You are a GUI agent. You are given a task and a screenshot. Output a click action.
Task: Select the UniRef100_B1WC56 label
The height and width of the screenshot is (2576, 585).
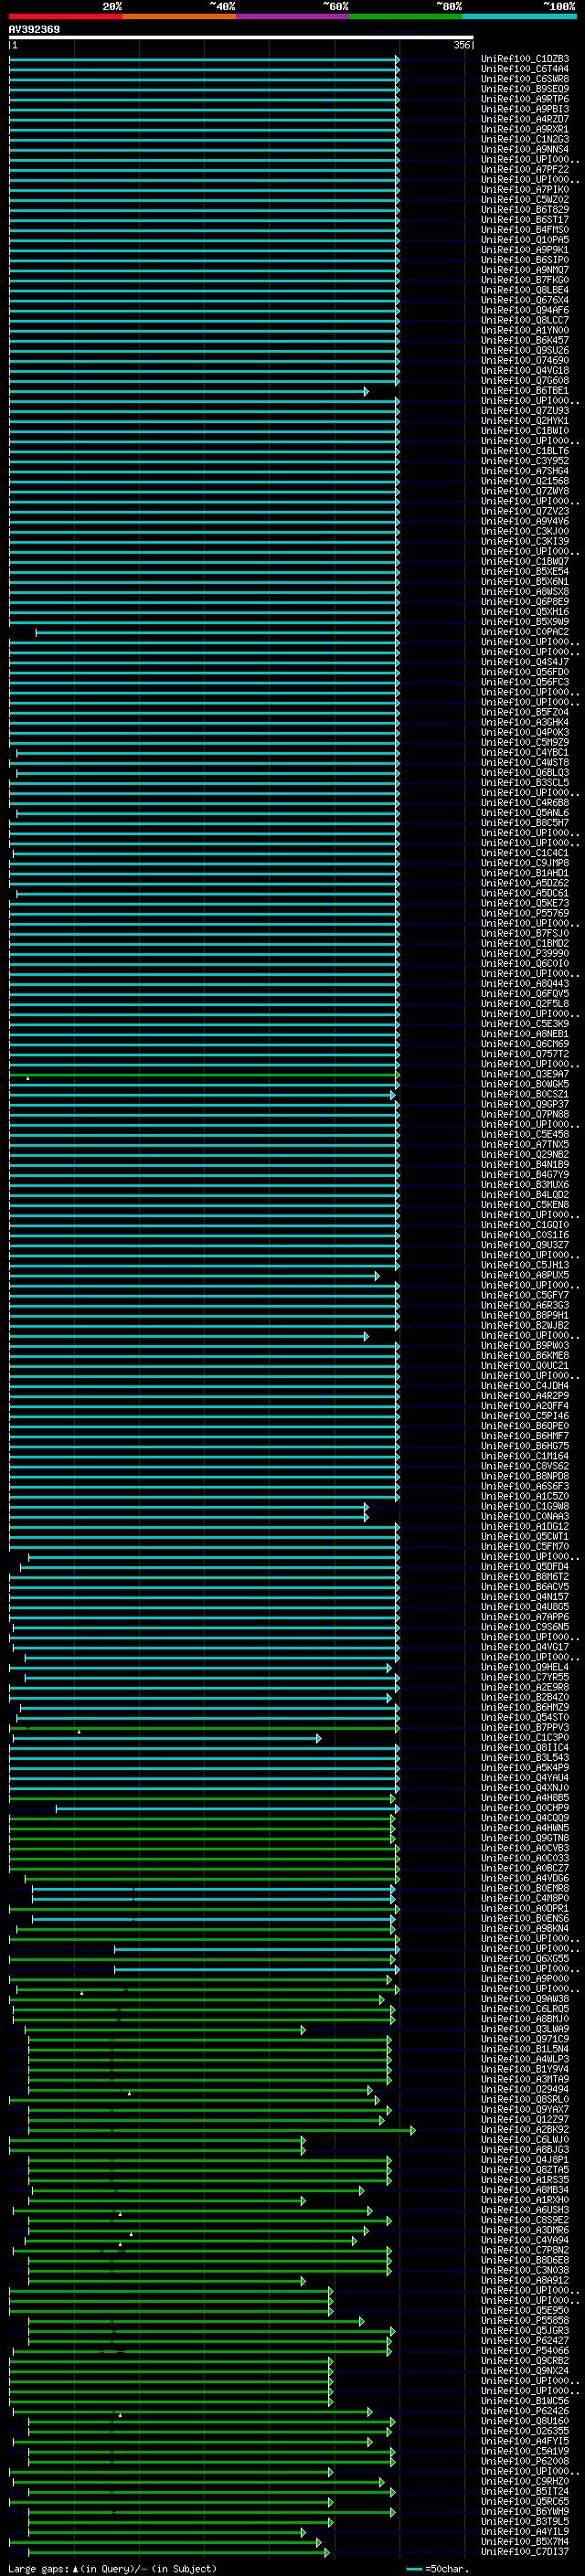525,2401
